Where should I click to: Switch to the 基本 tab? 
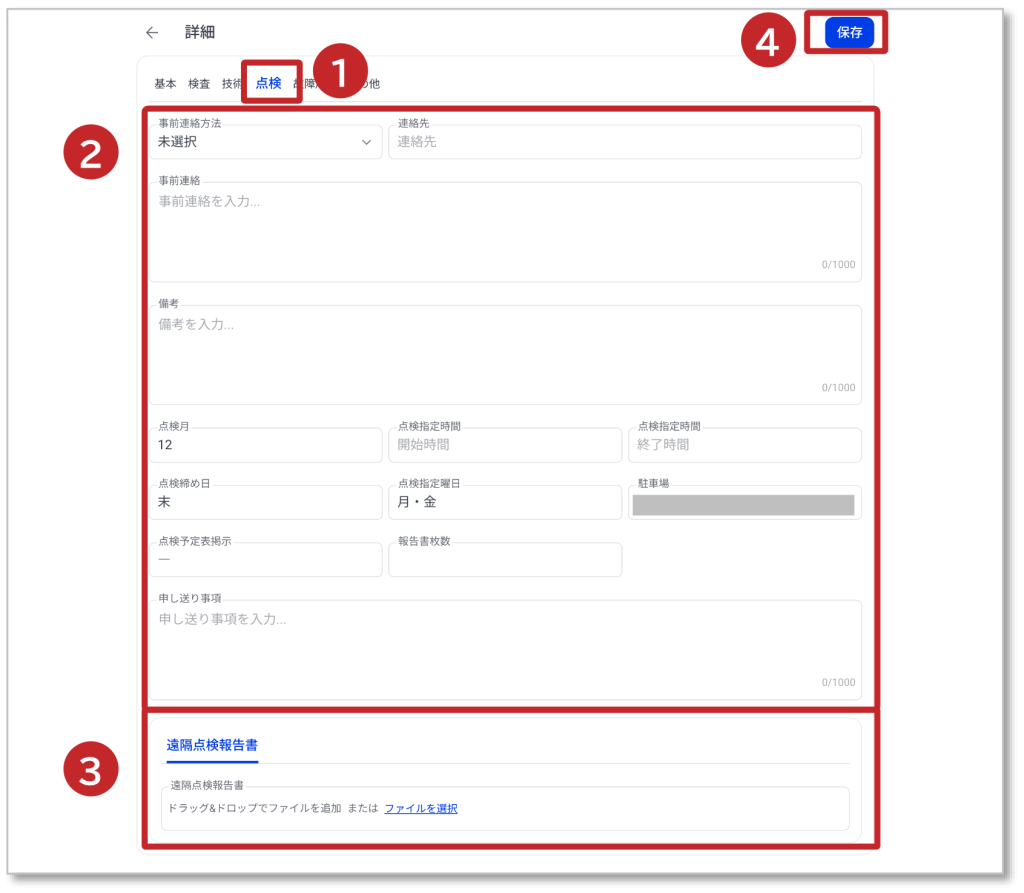click(x=165, y=84)
